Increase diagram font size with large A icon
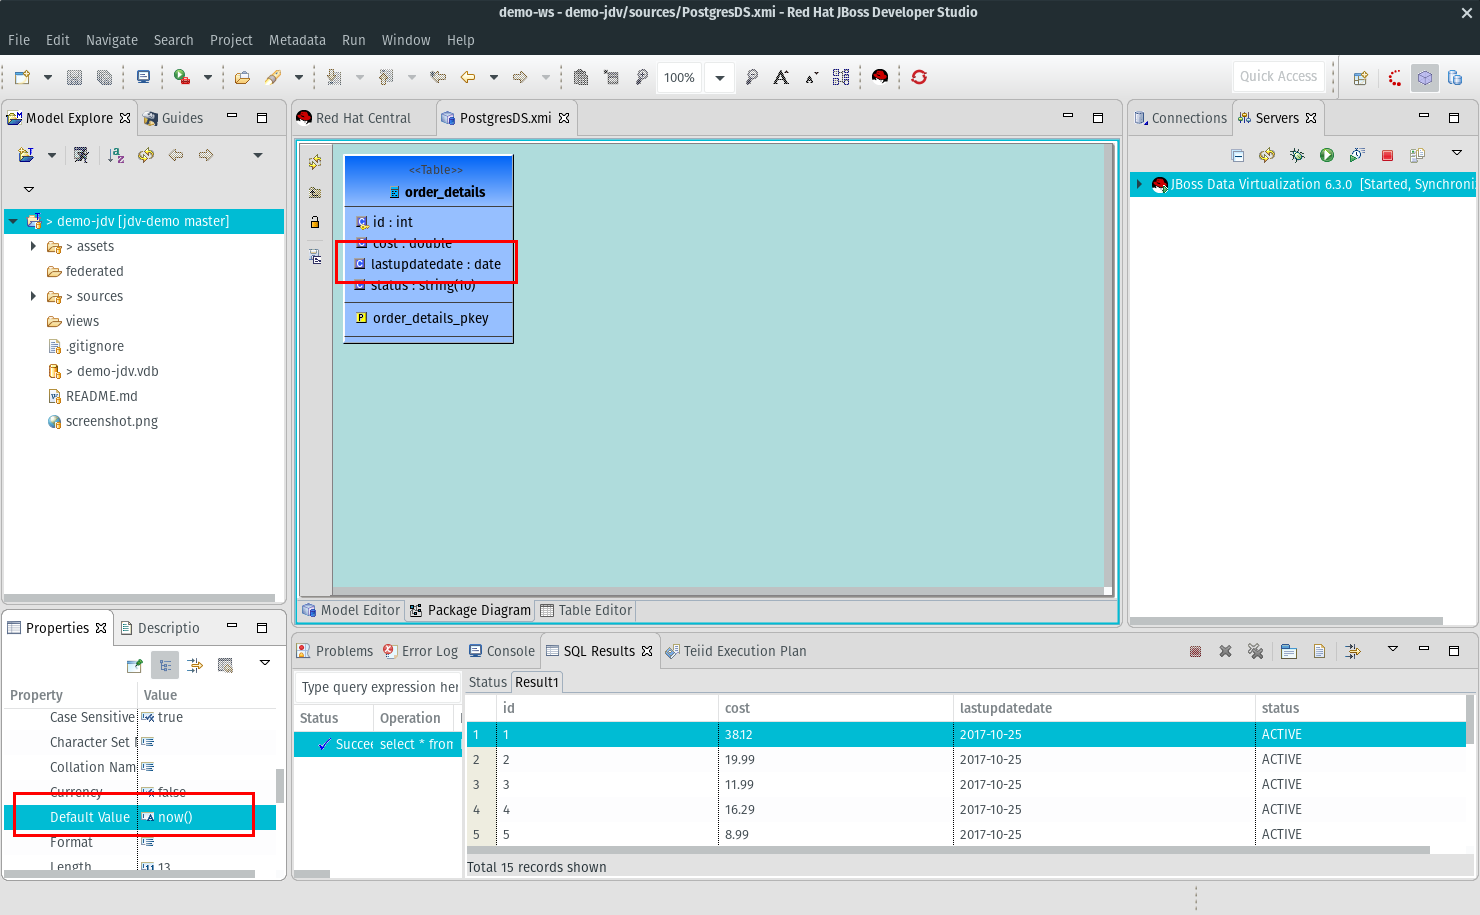The width and height of the screenshot is (1480, 915). [781, 77]
